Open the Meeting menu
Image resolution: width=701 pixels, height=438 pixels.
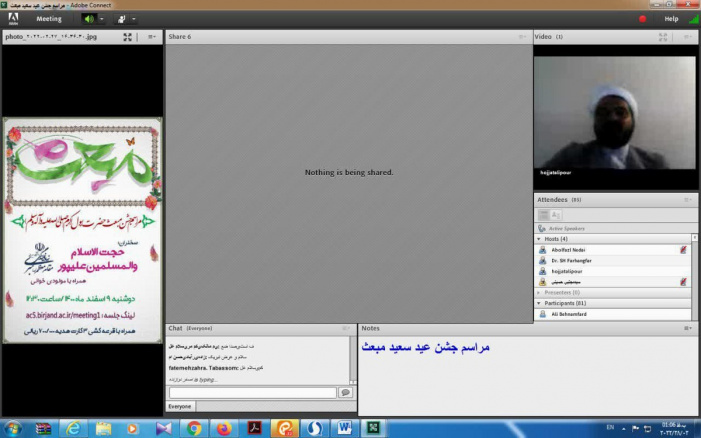click(48, 18)
